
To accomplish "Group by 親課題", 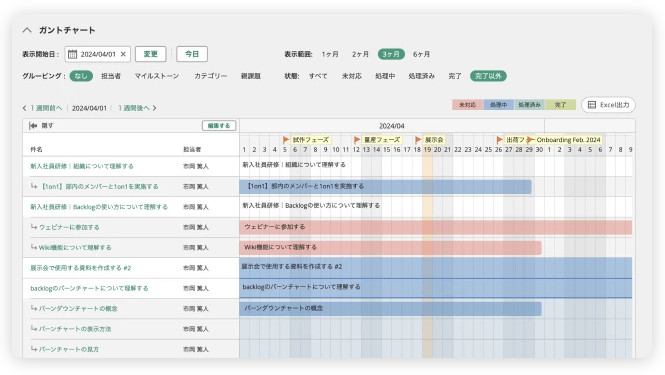I will [251, 76].
